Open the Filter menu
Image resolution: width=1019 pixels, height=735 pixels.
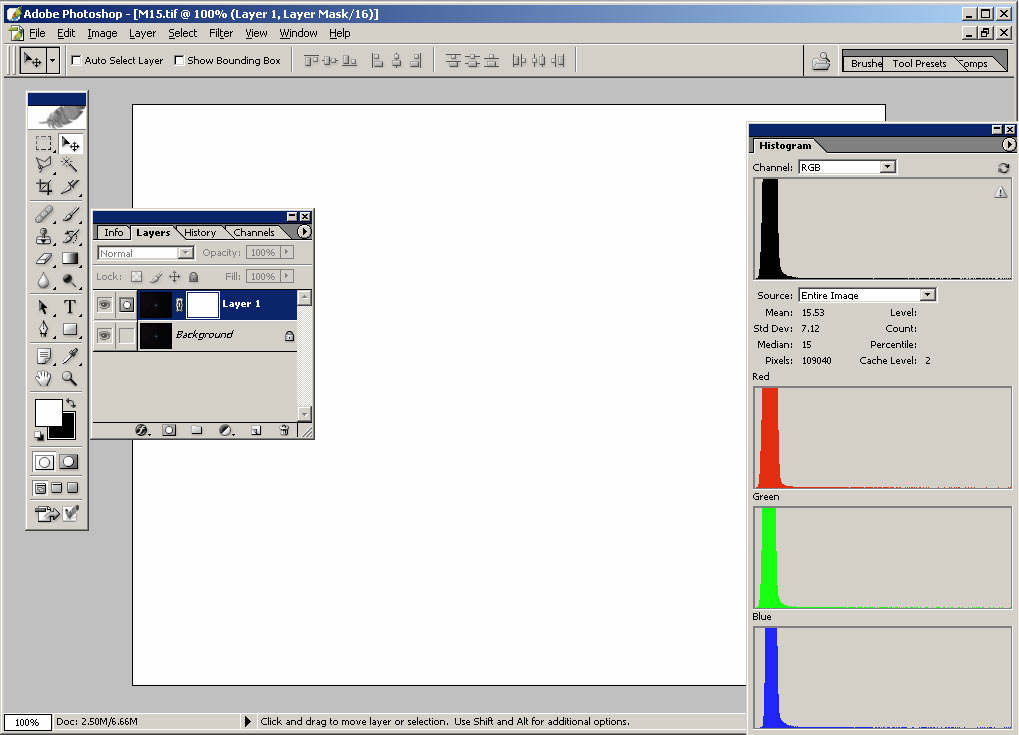click(221, 33)
